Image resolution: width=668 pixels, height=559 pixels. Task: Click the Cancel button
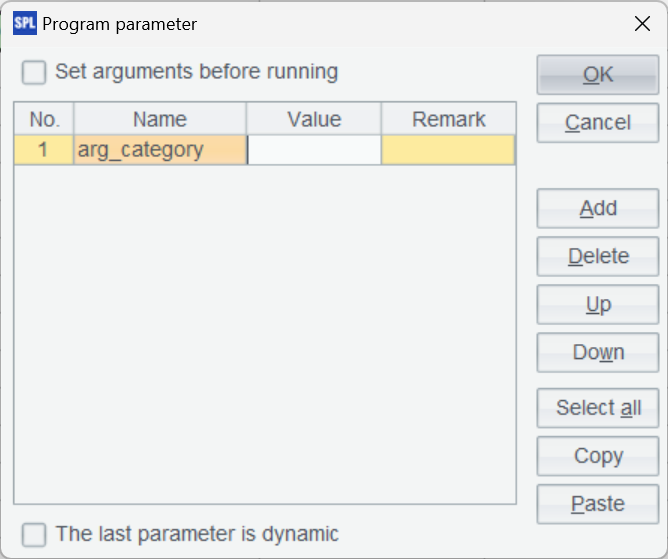598,123
